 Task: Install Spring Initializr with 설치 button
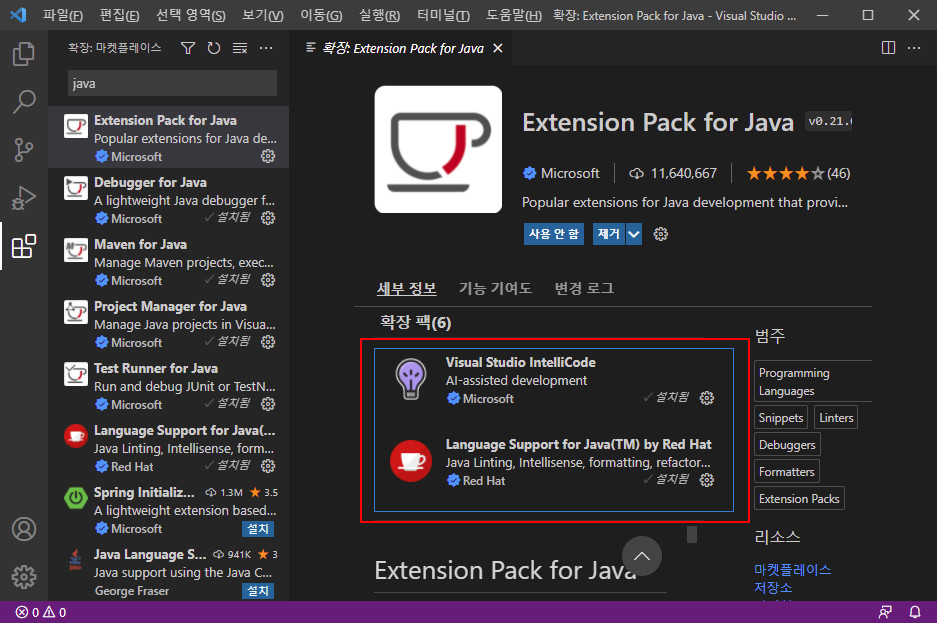coord(258,529)
